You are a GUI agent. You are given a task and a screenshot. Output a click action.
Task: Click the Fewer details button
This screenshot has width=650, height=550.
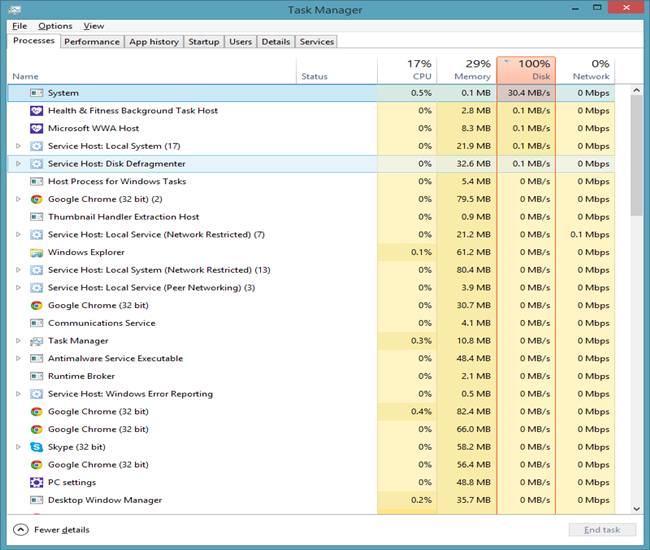pyautogui.click(x=52, y=530)
